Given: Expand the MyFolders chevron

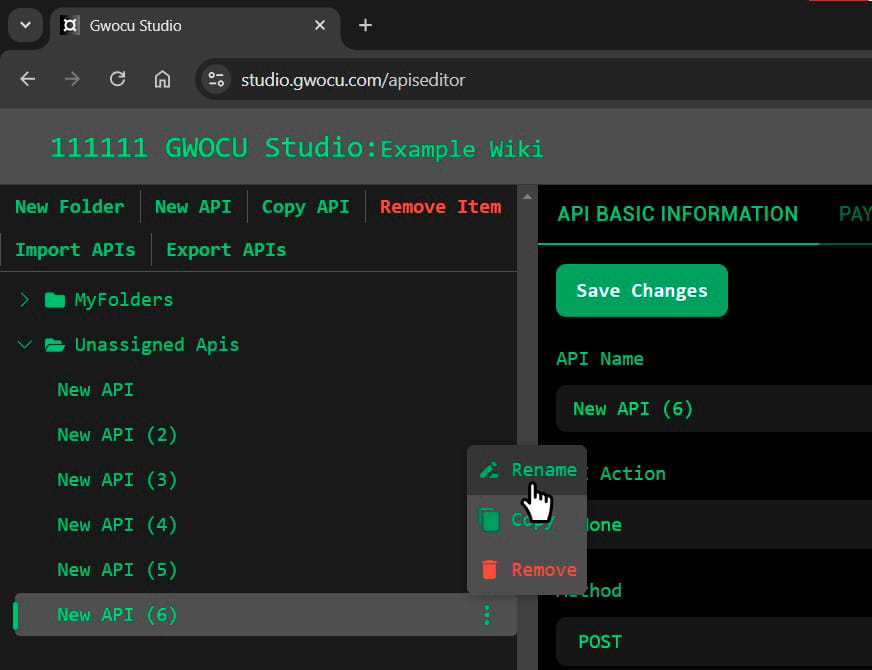Looking at the screenshot, I should pos(24,300).
